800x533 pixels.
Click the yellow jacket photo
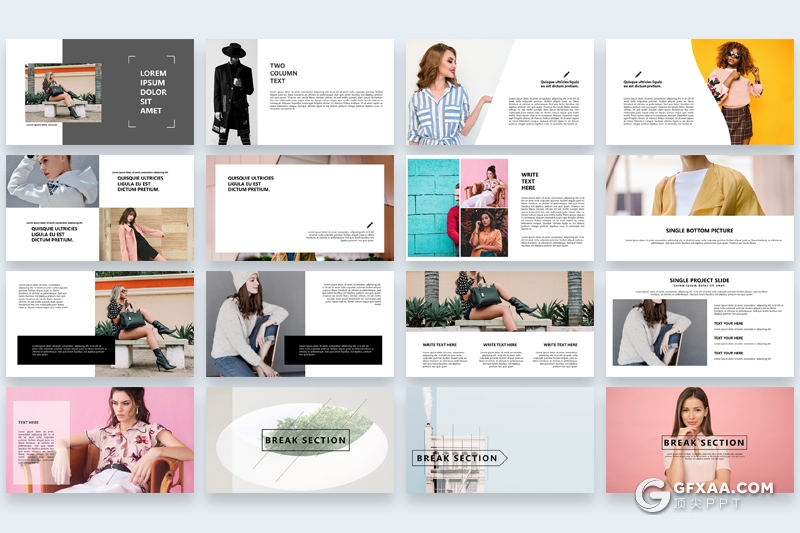pyautogui.click(x=699, y=185)
